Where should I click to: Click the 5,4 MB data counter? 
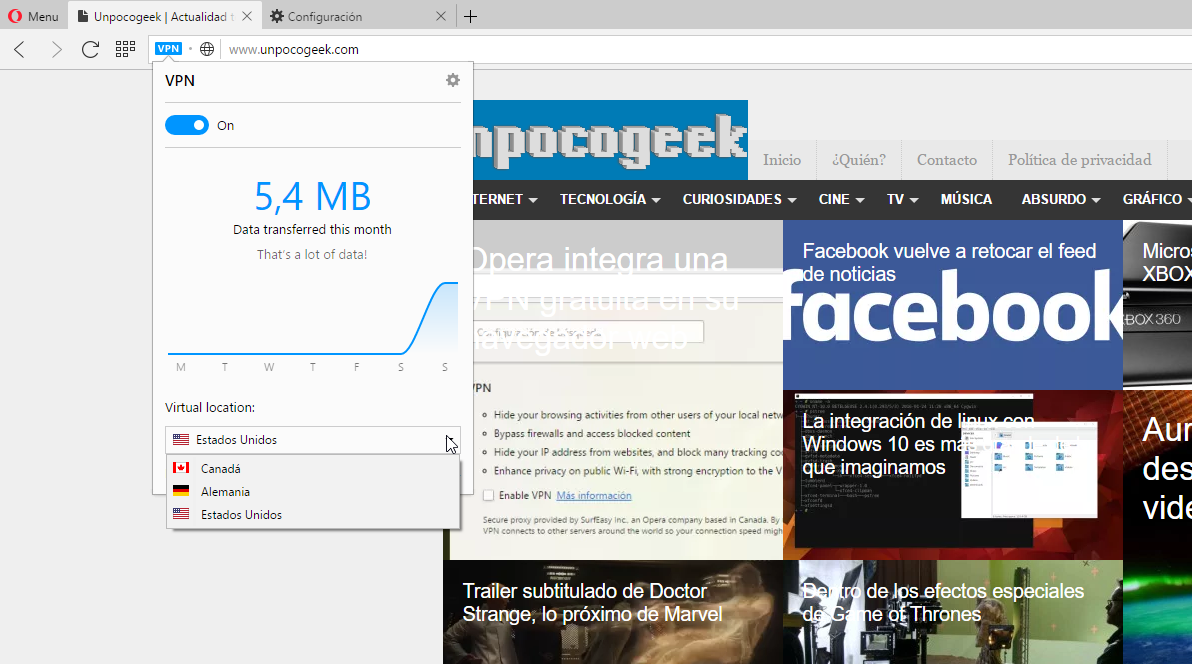[x=312, y=196]
